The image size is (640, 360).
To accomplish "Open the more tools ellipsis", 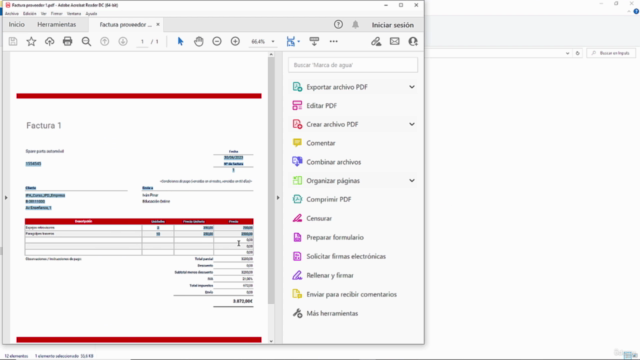I will [333, 41].
